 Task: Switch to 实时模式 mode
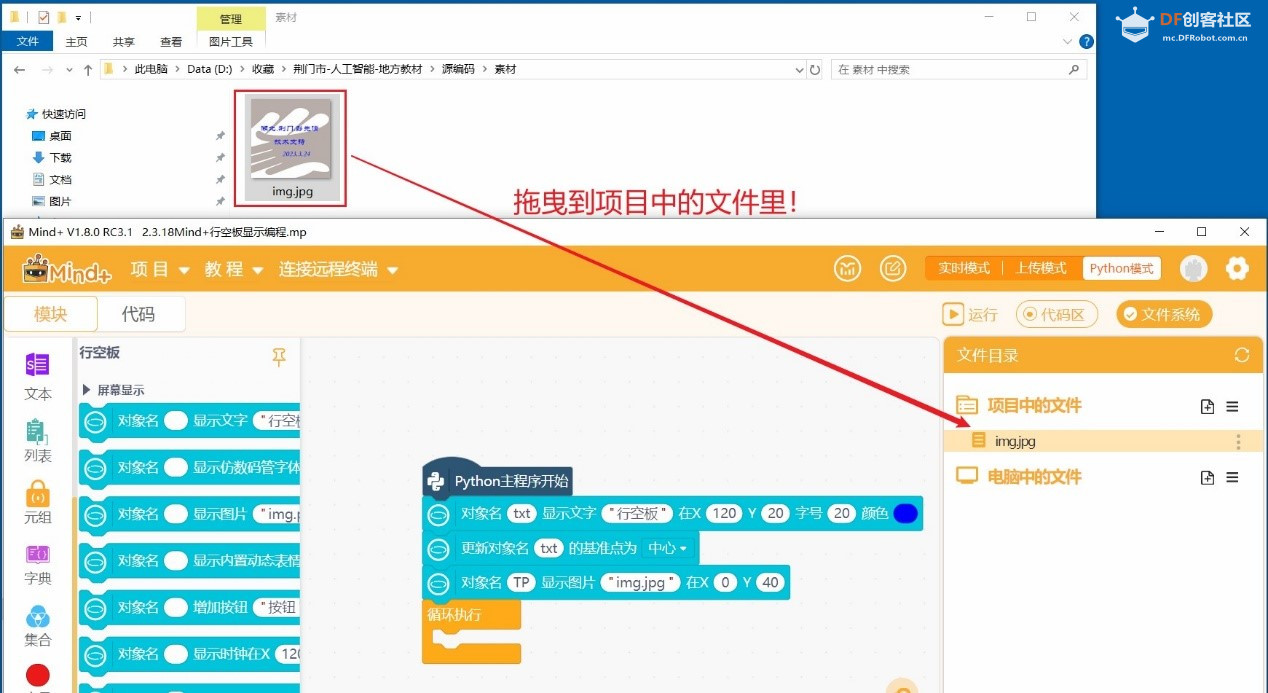[x=963, y=268]
